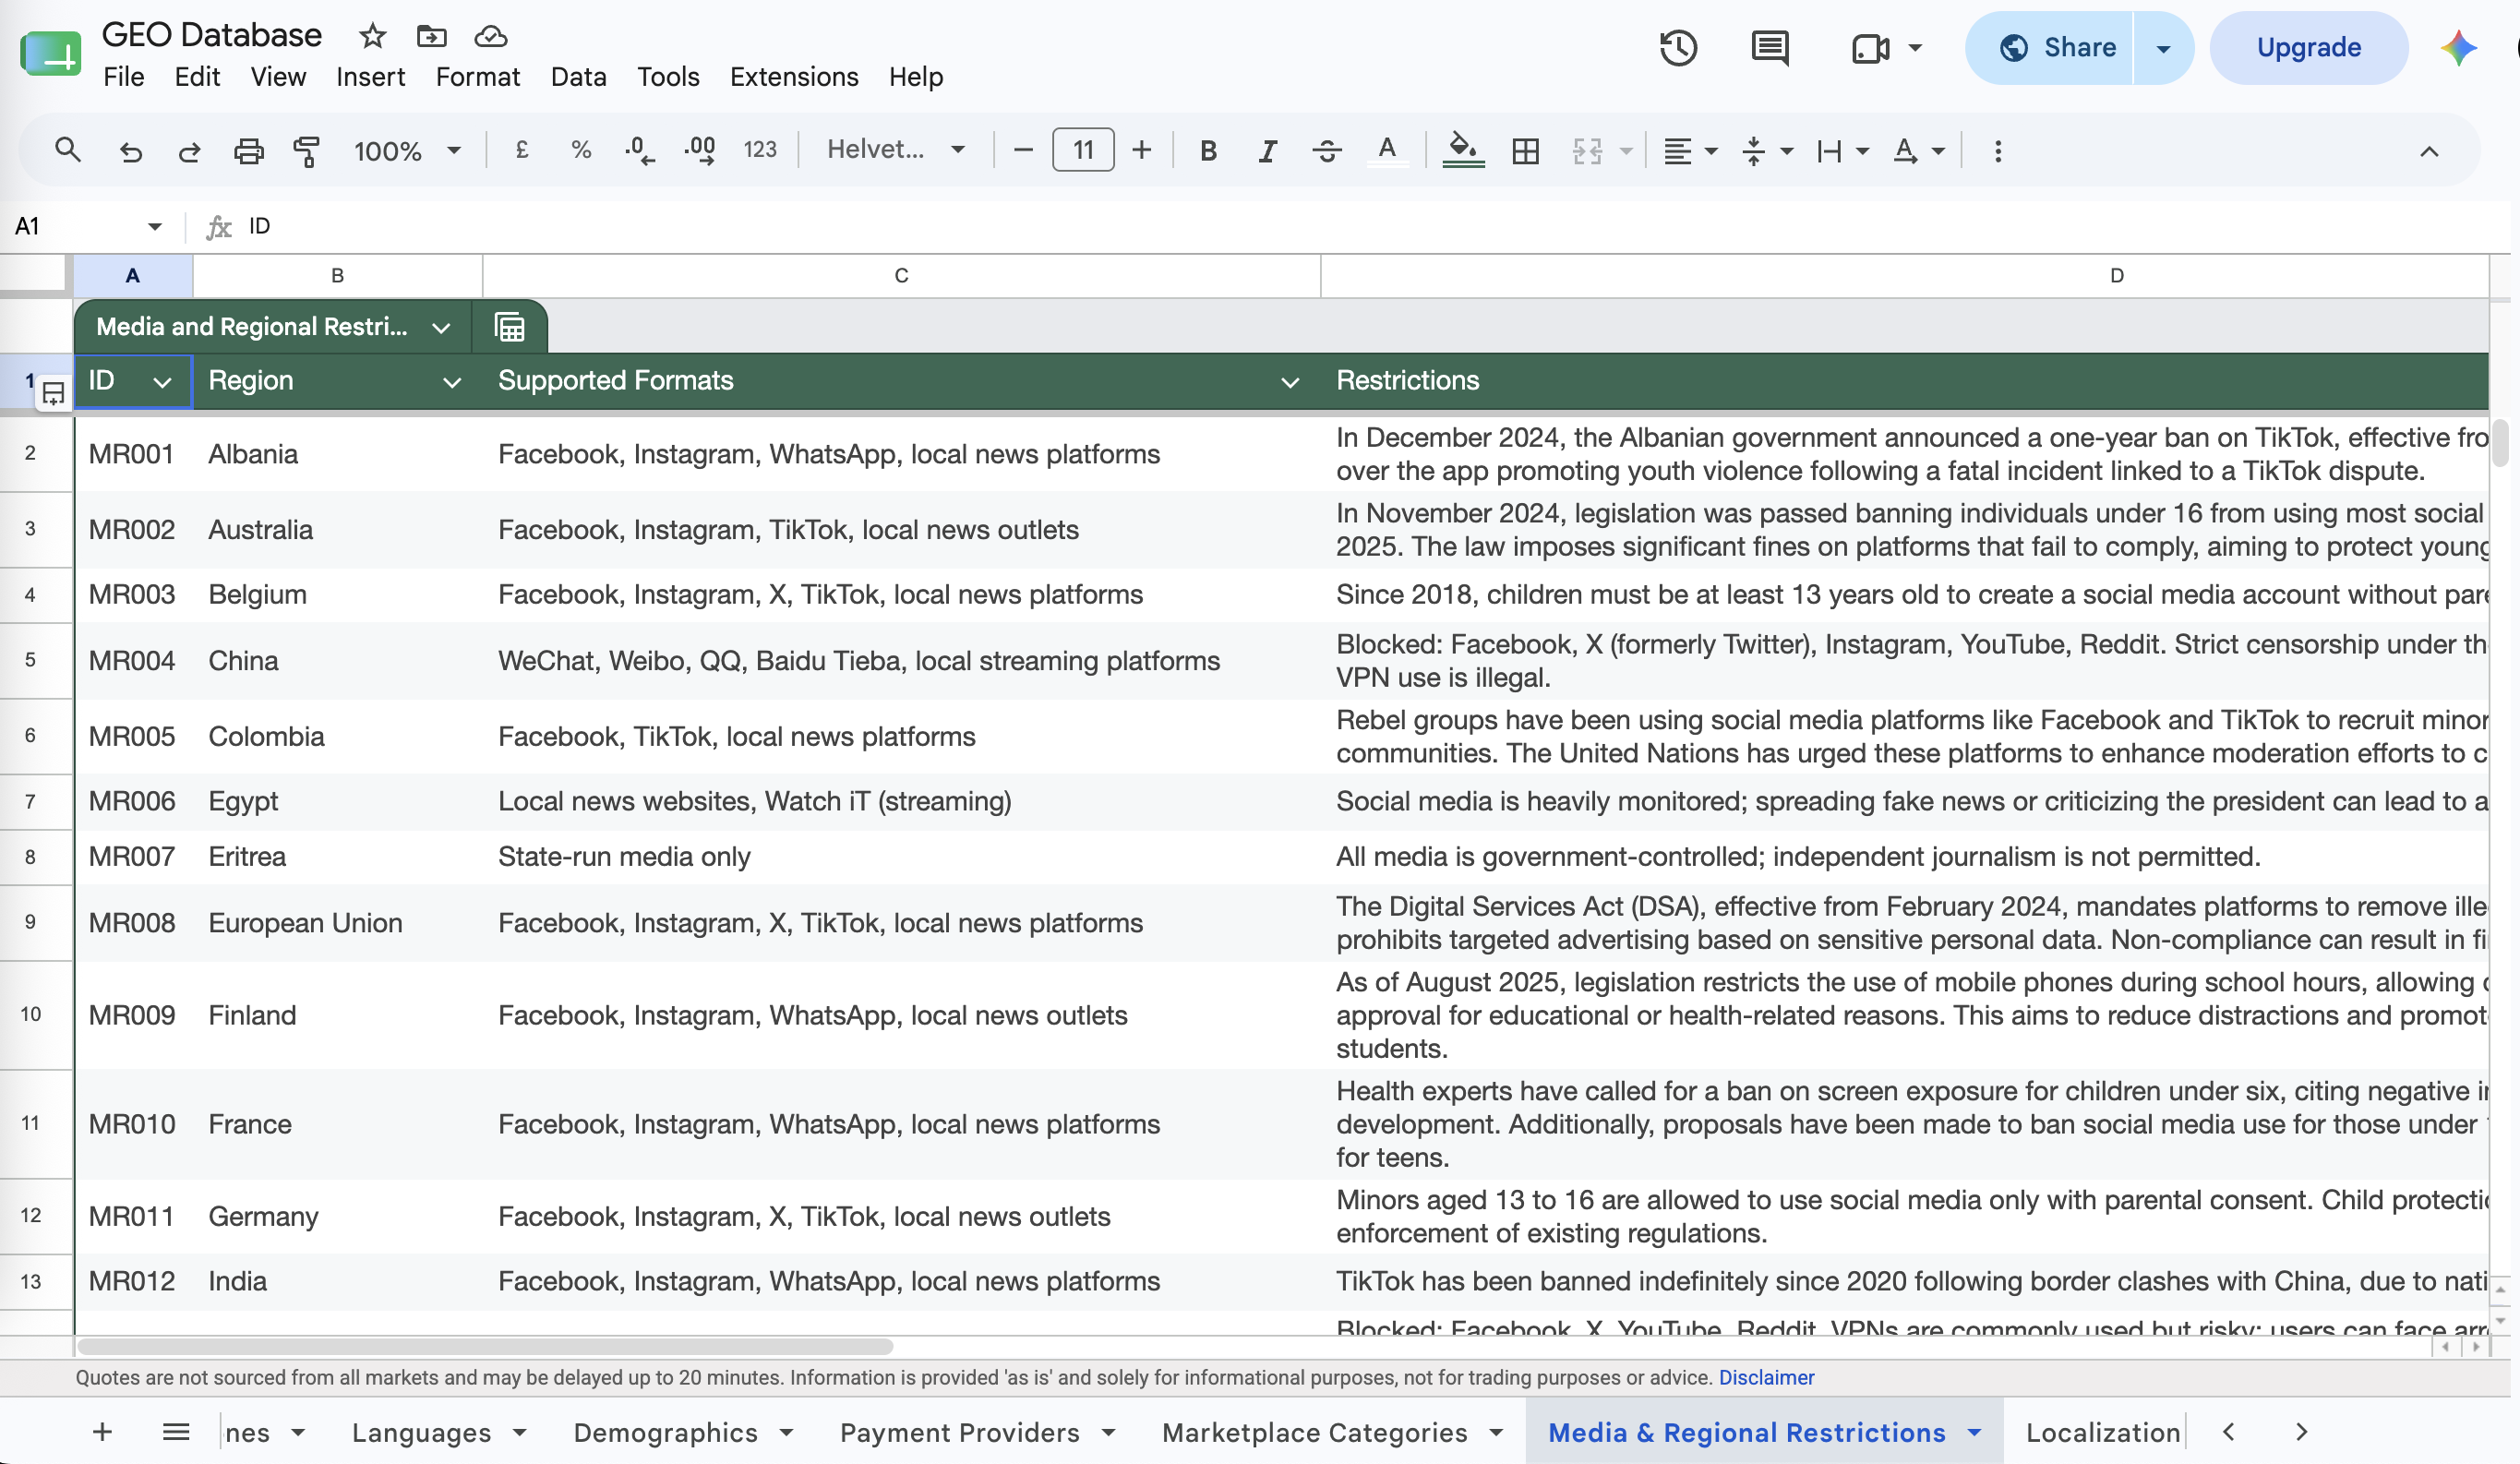Show all sheets list icon

pyautogui.click(x=175, y=1432)
